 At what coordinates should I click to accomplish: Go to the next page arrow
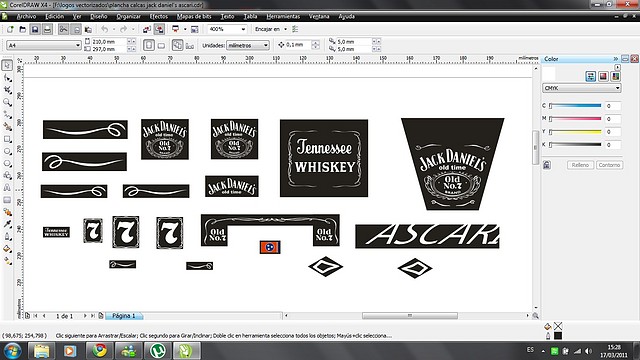[85, 316]
